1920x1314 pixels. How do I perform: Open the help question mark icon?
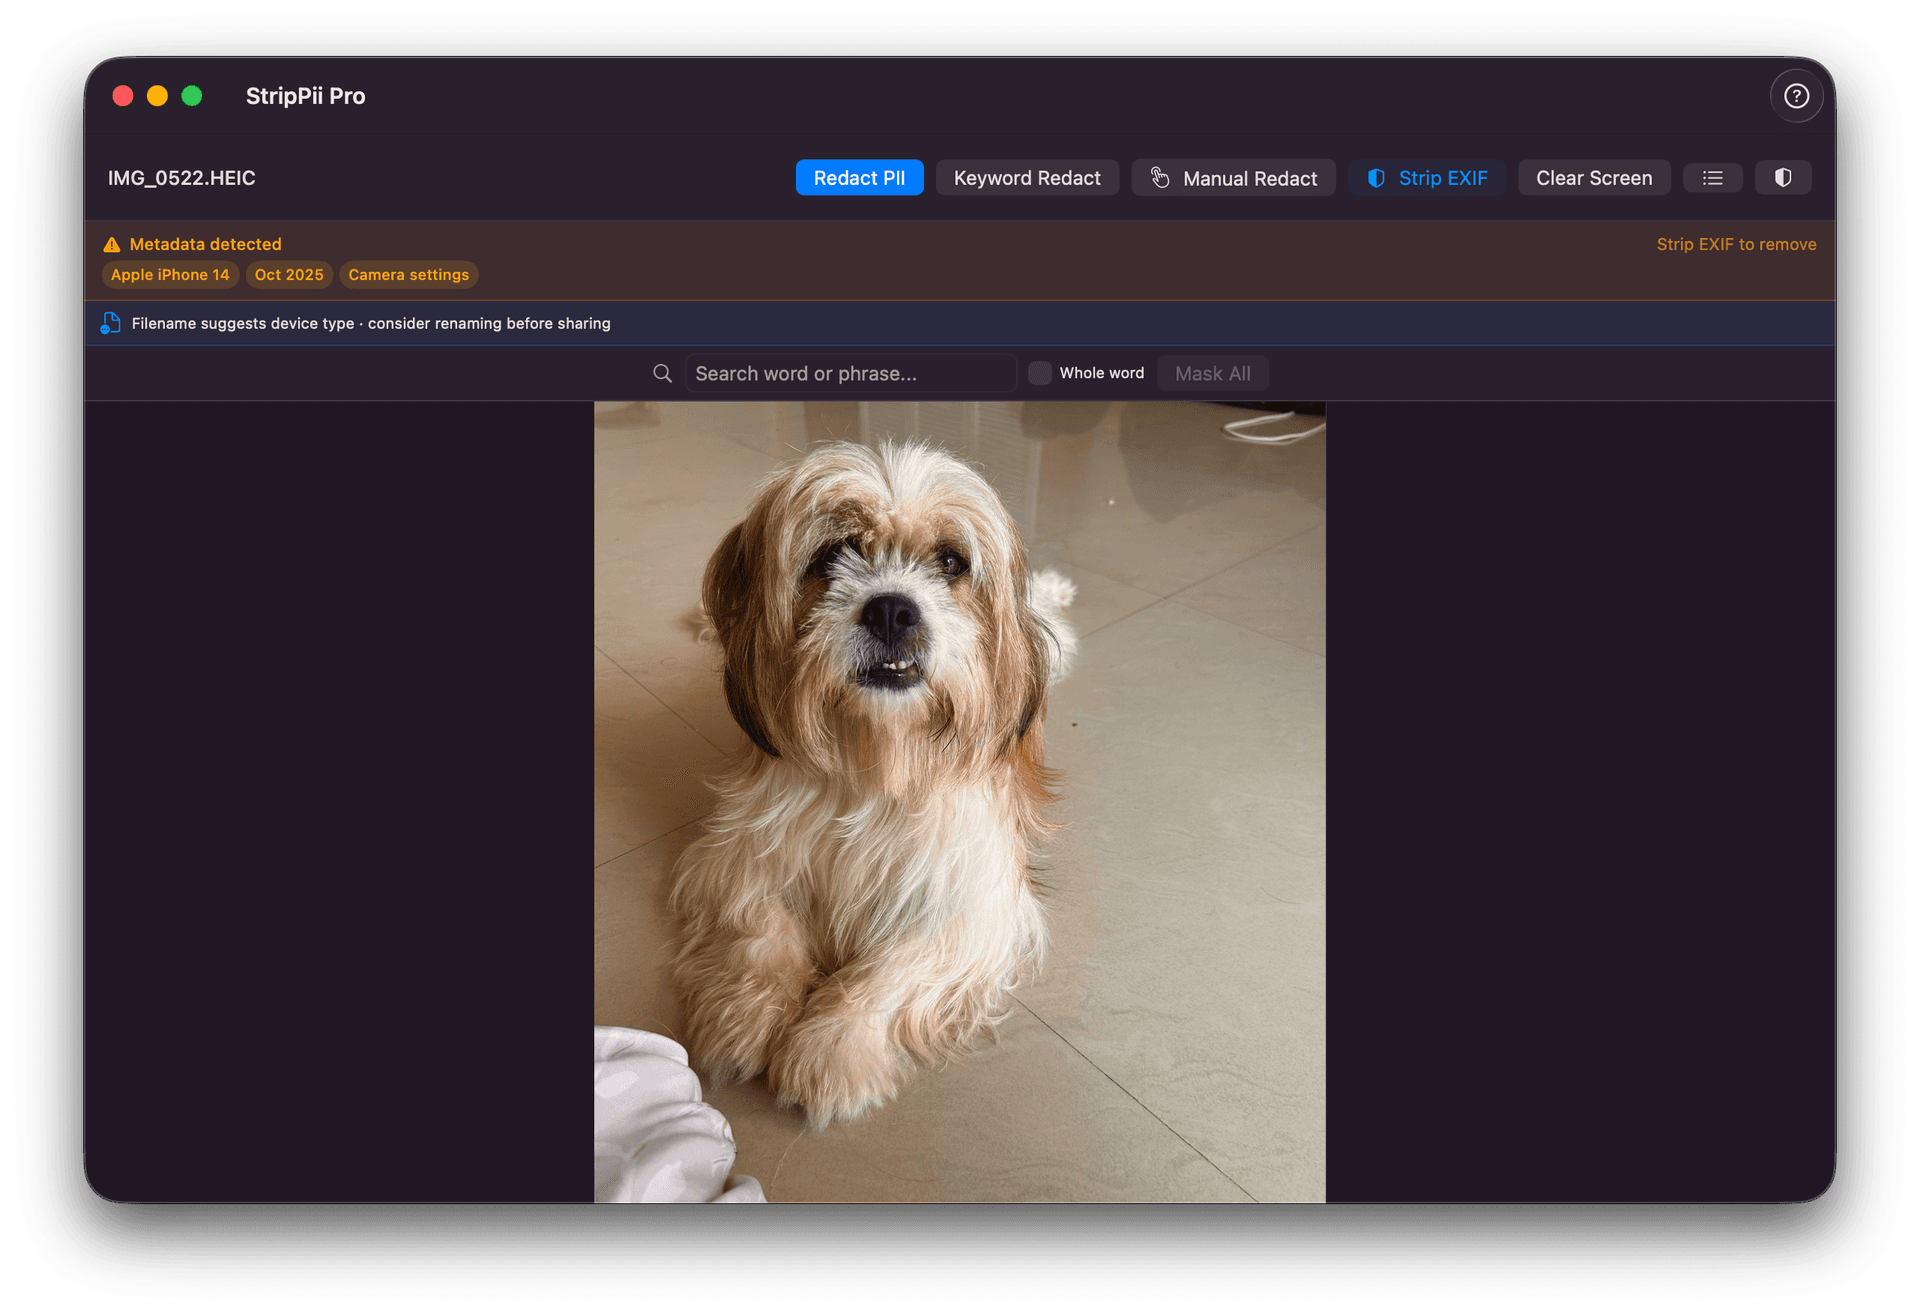(x=1796, y=96)
